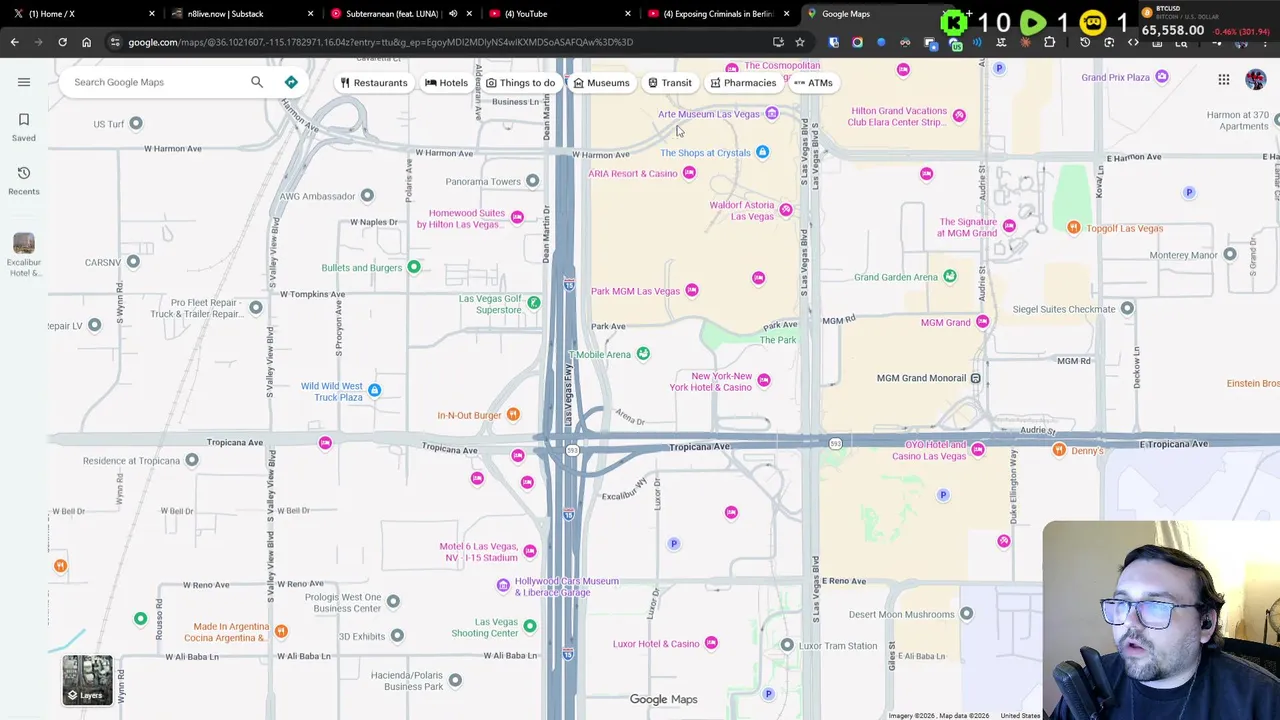Click the Luxor Tram Station marker
This screenshot has height=720, width=1280.
pos(787,645)
